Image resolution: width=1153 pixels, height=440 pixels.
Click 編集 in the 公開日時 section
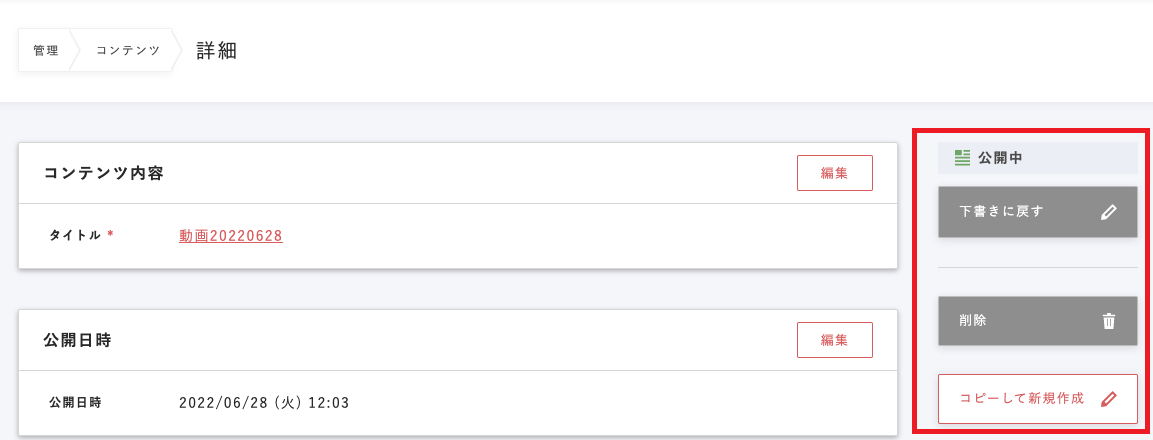[x=834, y=340]
